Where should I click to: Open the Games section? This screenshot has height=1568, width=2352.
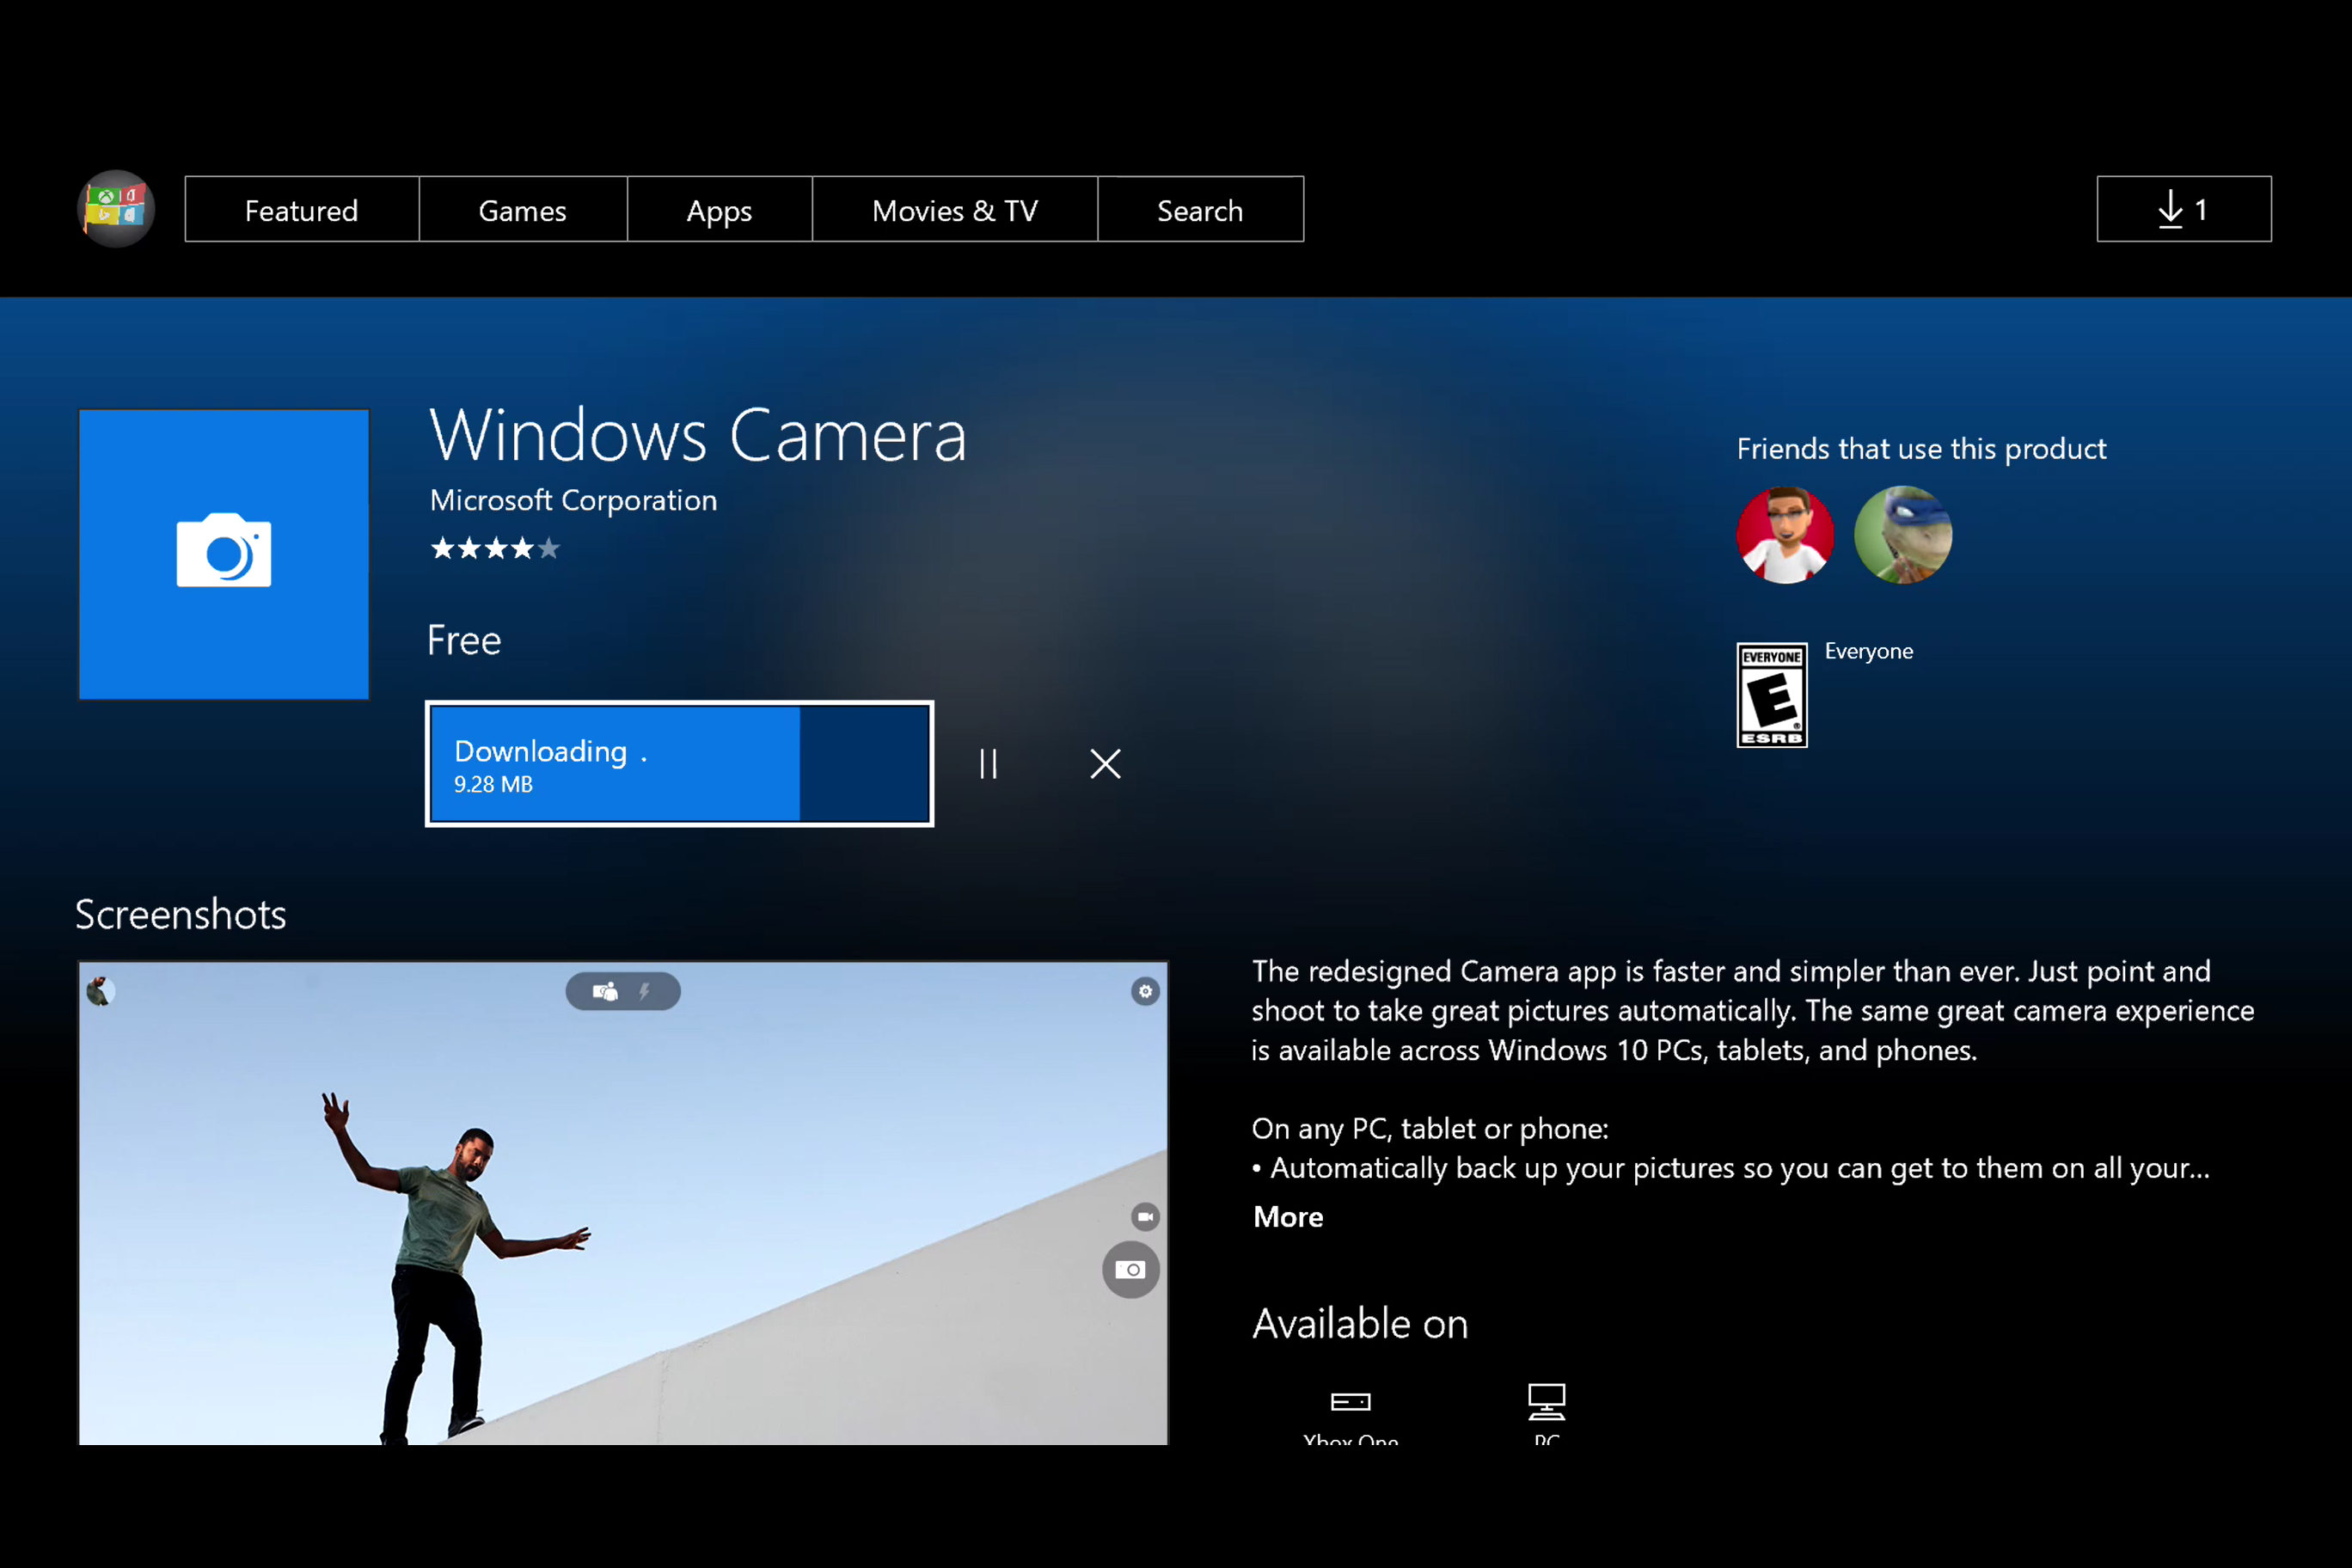pyautogui.click(x=523, y=209)
